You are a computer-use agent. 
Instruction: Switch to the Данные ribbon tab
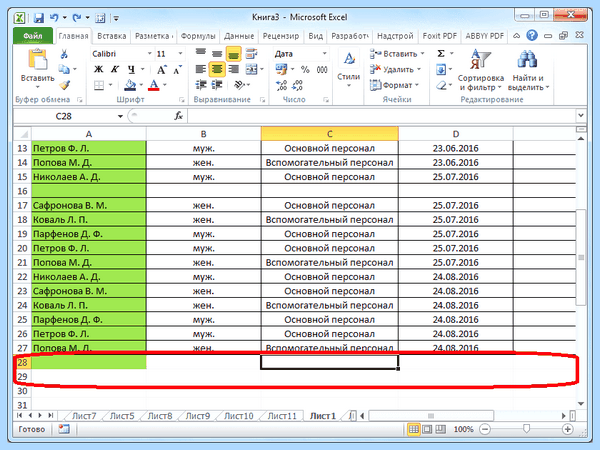(x=239, y=36)
